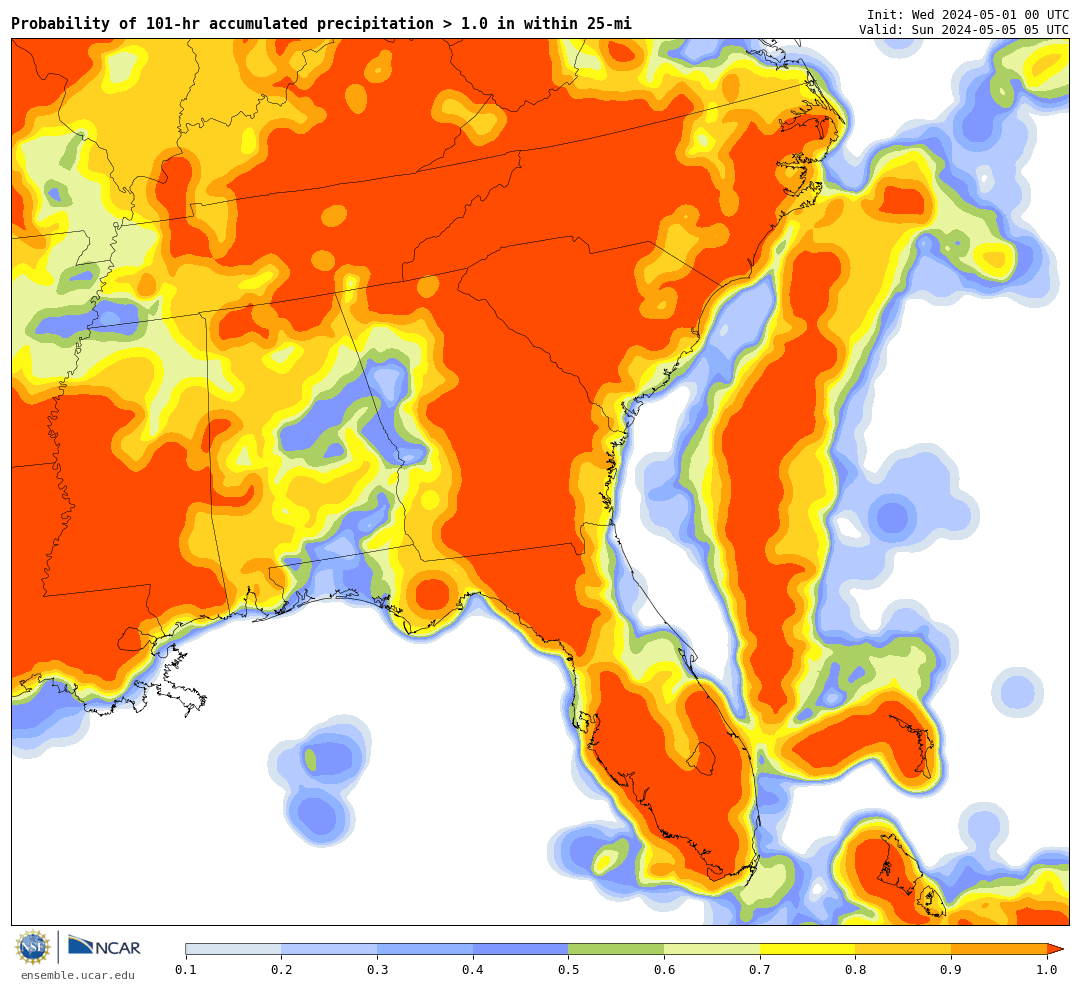This screenshot has height=988, width=1080.
Task: Click the Valid time Sun 2024-05-05 05 UTC
Action: click(964, 30)
